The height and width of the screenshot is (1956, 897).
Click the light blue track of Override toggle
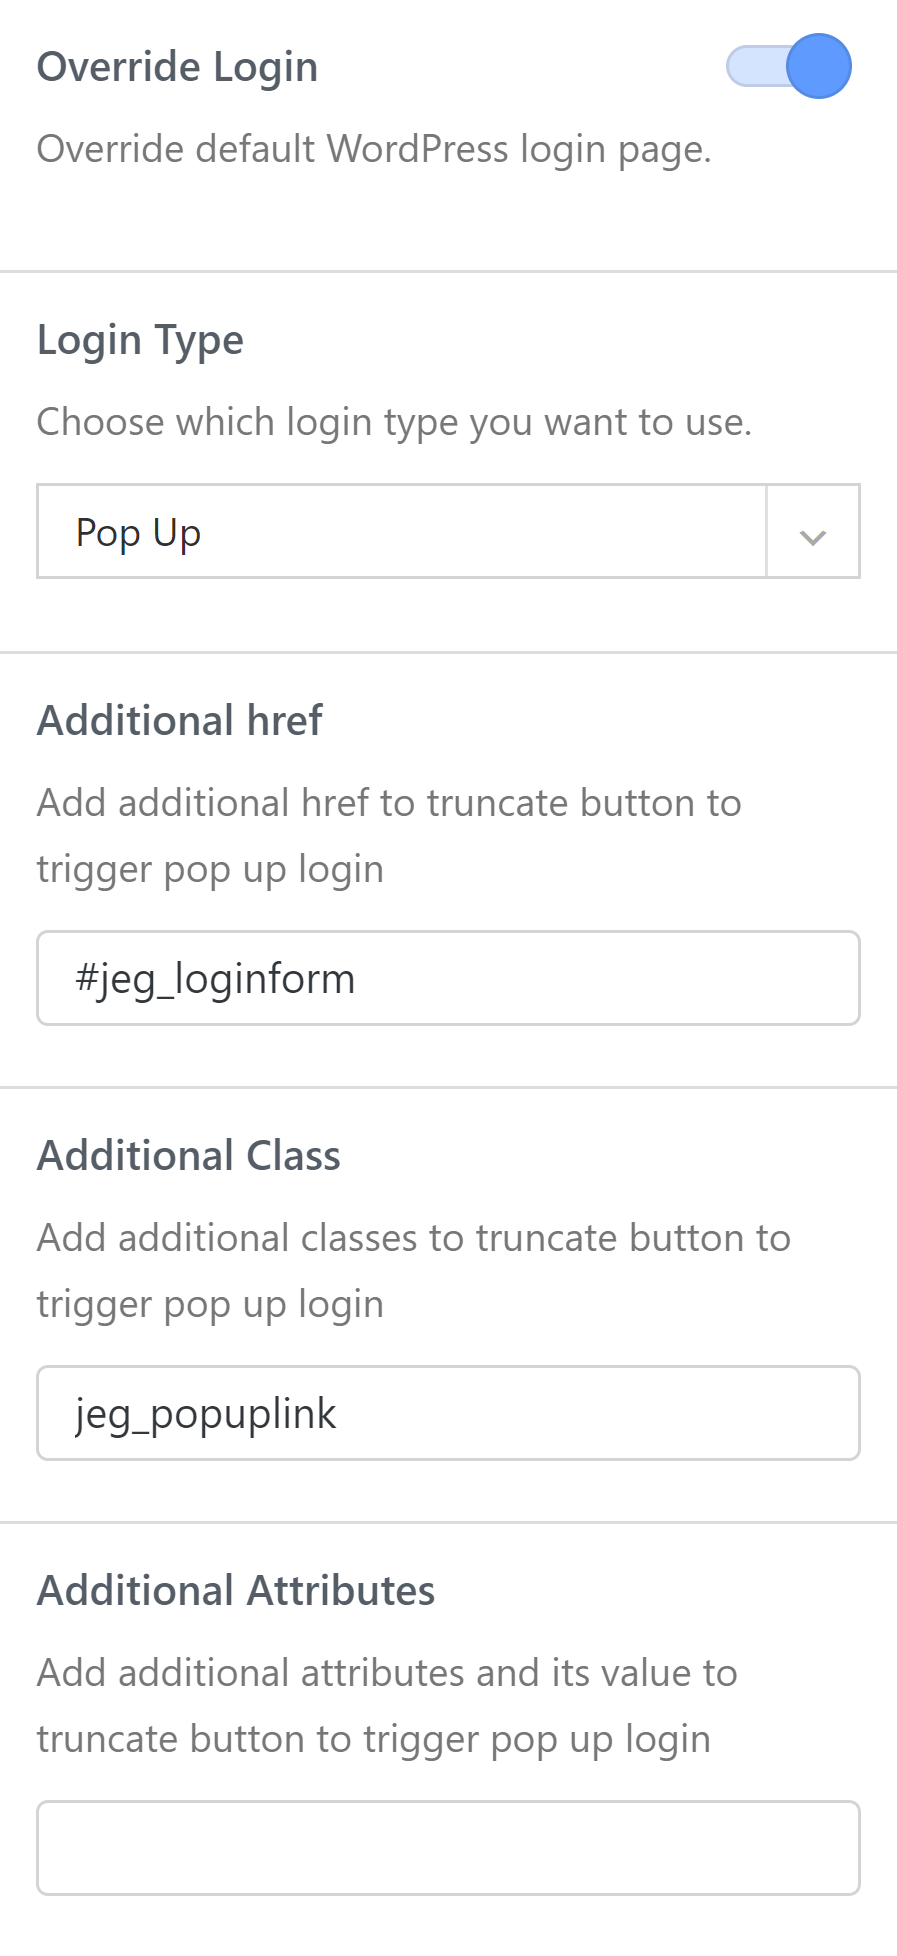[752, 67]
